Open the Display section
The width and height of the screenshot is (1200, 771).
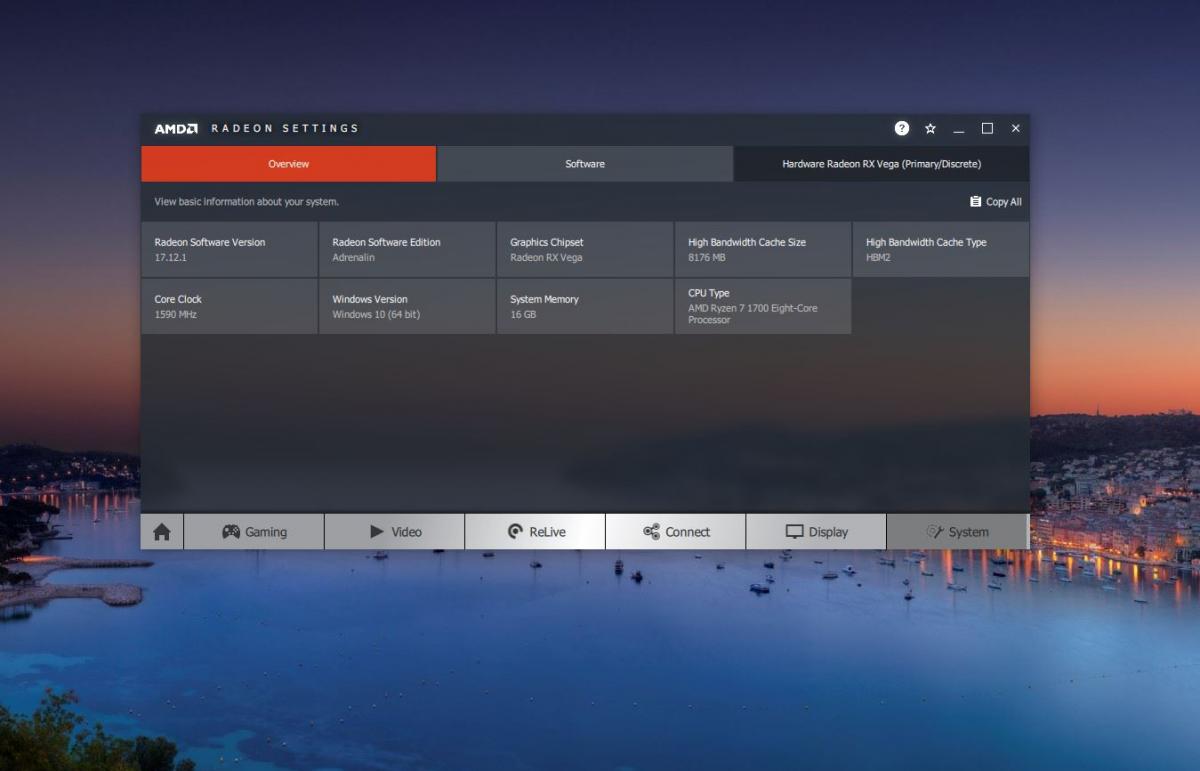[x=816, y=532]
